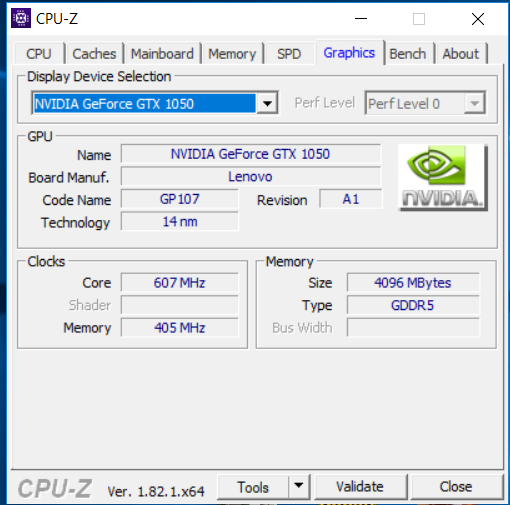Click the Tools button
Screen dimensions: 510x505
pos(253,487)
